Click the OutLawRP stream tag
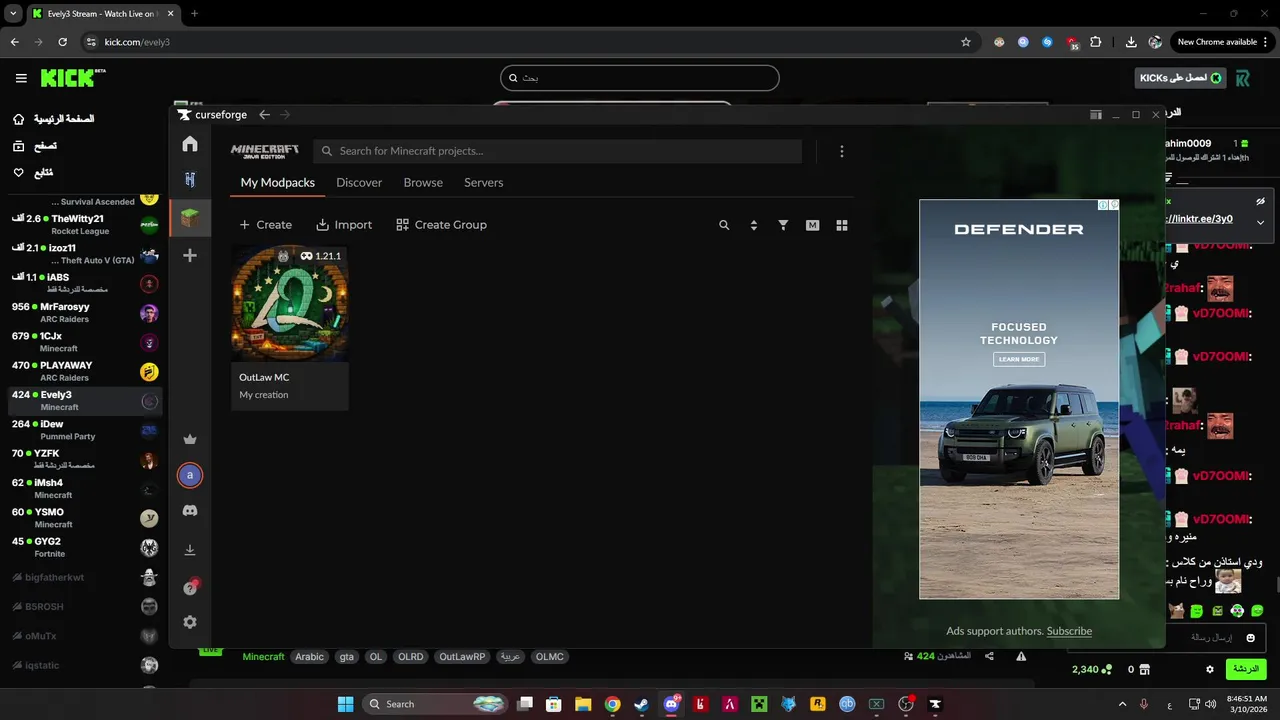This screenshot has width=1280, height=720. click(462, 657)
